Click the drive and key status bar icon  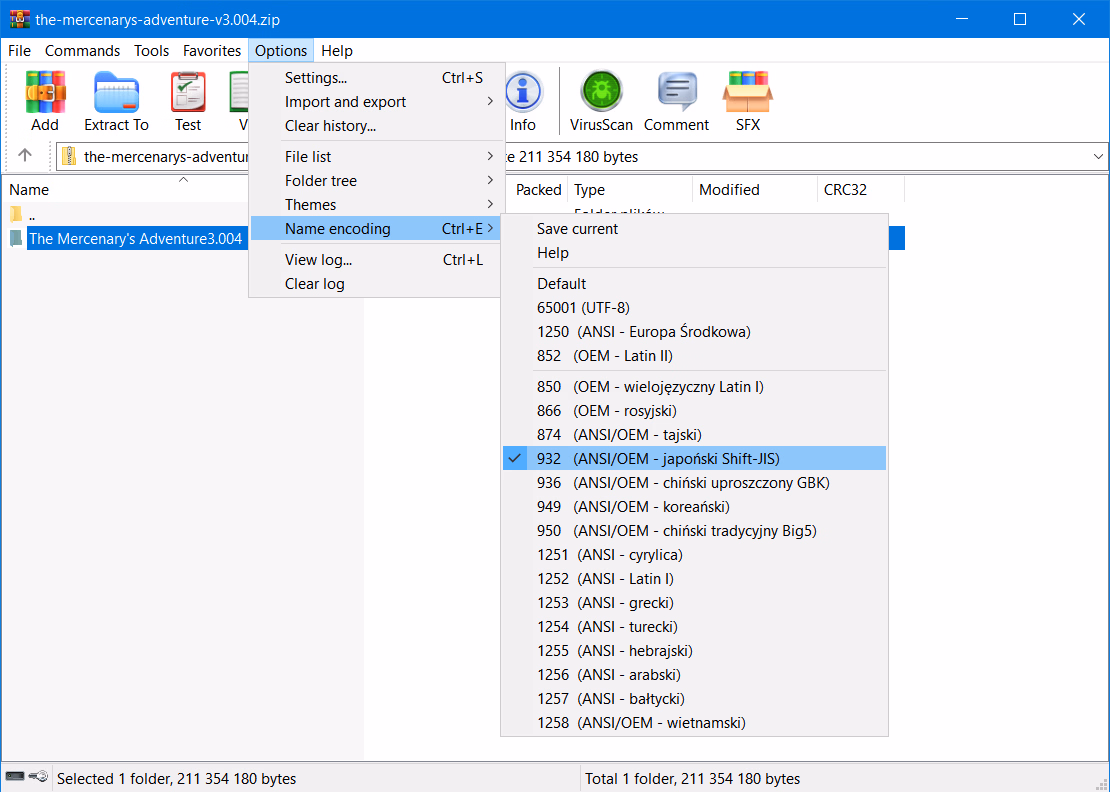tap(26, 777)
